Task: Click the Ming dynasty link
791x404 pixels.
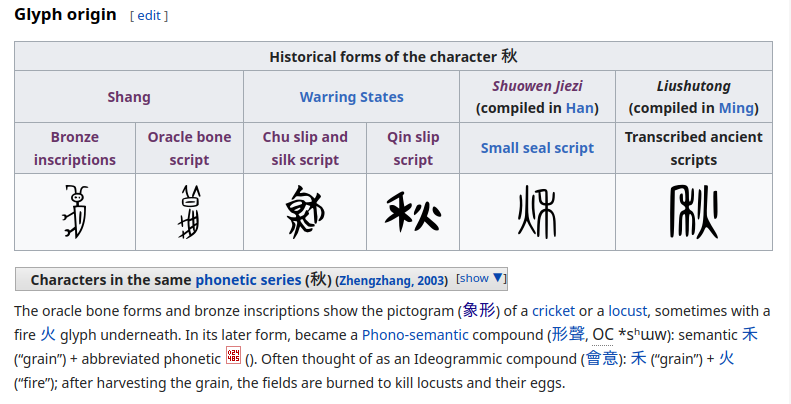Action: pos(737,108)
